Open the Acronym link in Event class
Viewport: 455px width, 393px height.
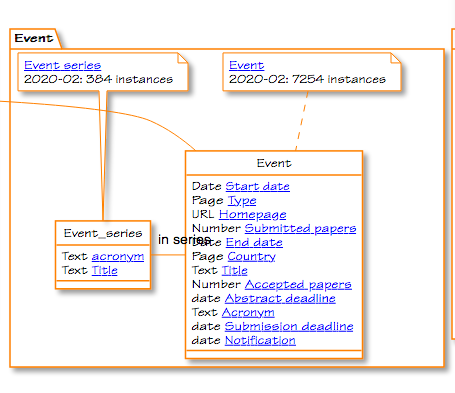coord(248,312)
